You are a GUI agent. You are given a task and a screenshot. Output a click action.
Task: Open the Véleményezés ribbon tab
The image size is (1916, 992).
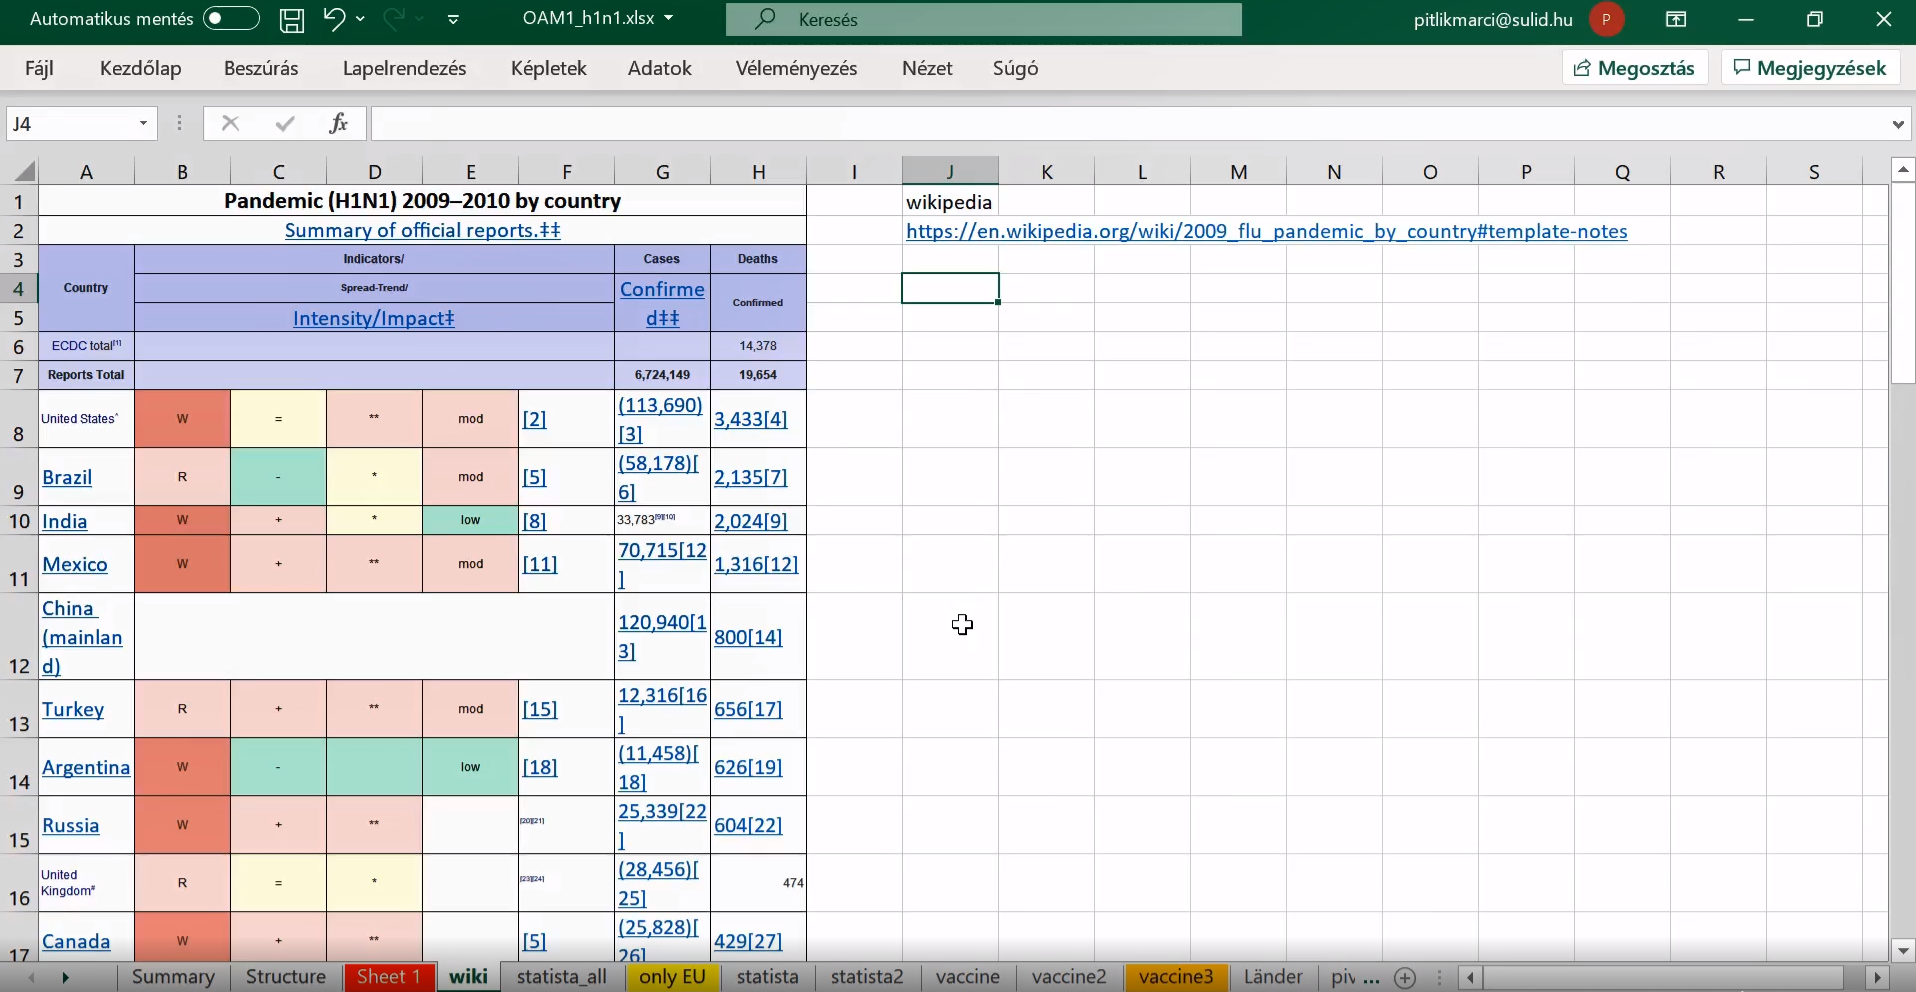point(797,68)
